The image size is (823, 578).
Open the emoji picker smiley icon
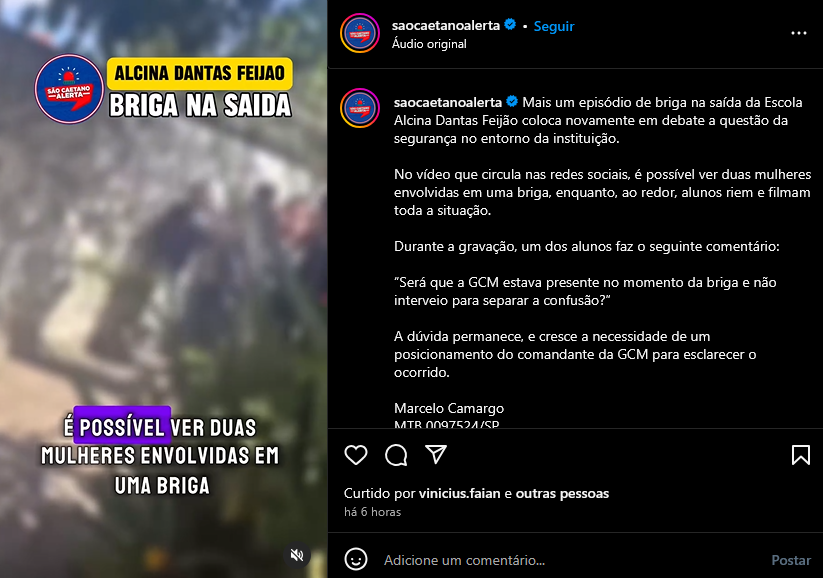point(356,559)
